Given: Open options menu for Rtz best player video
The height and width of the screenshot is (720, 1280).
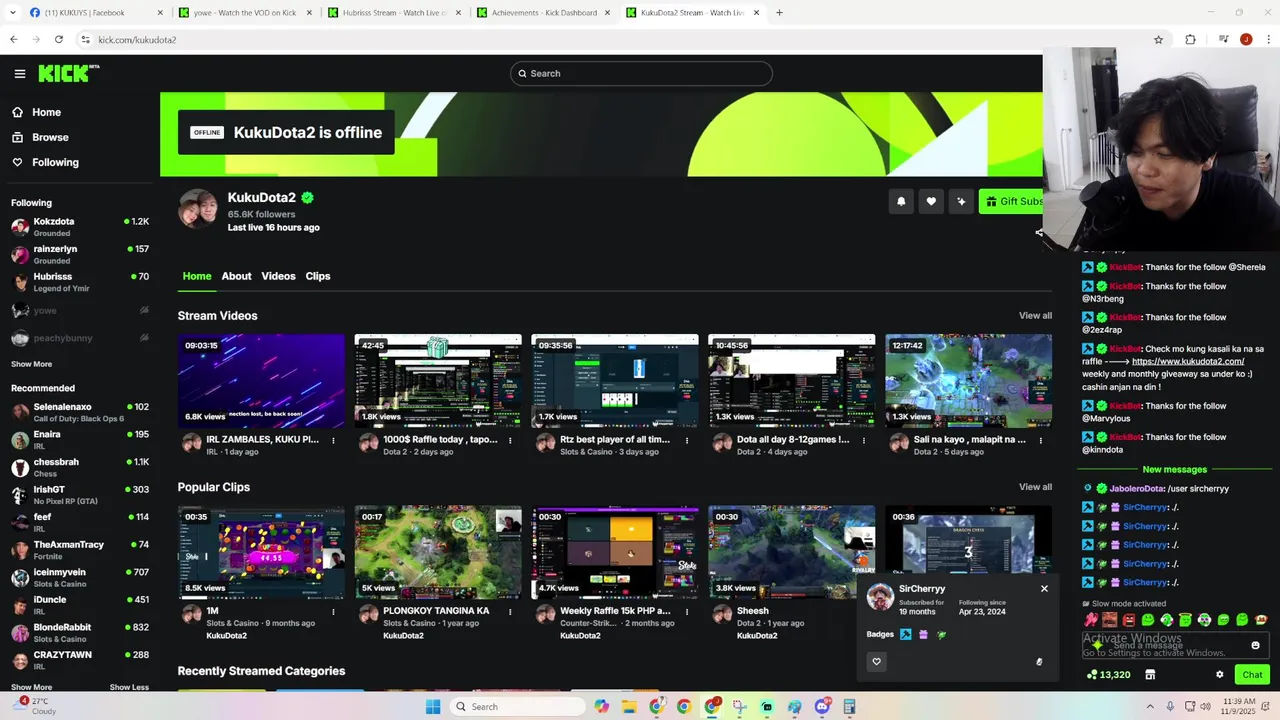Looking at the screenshot, I should (x=687, y=440).
